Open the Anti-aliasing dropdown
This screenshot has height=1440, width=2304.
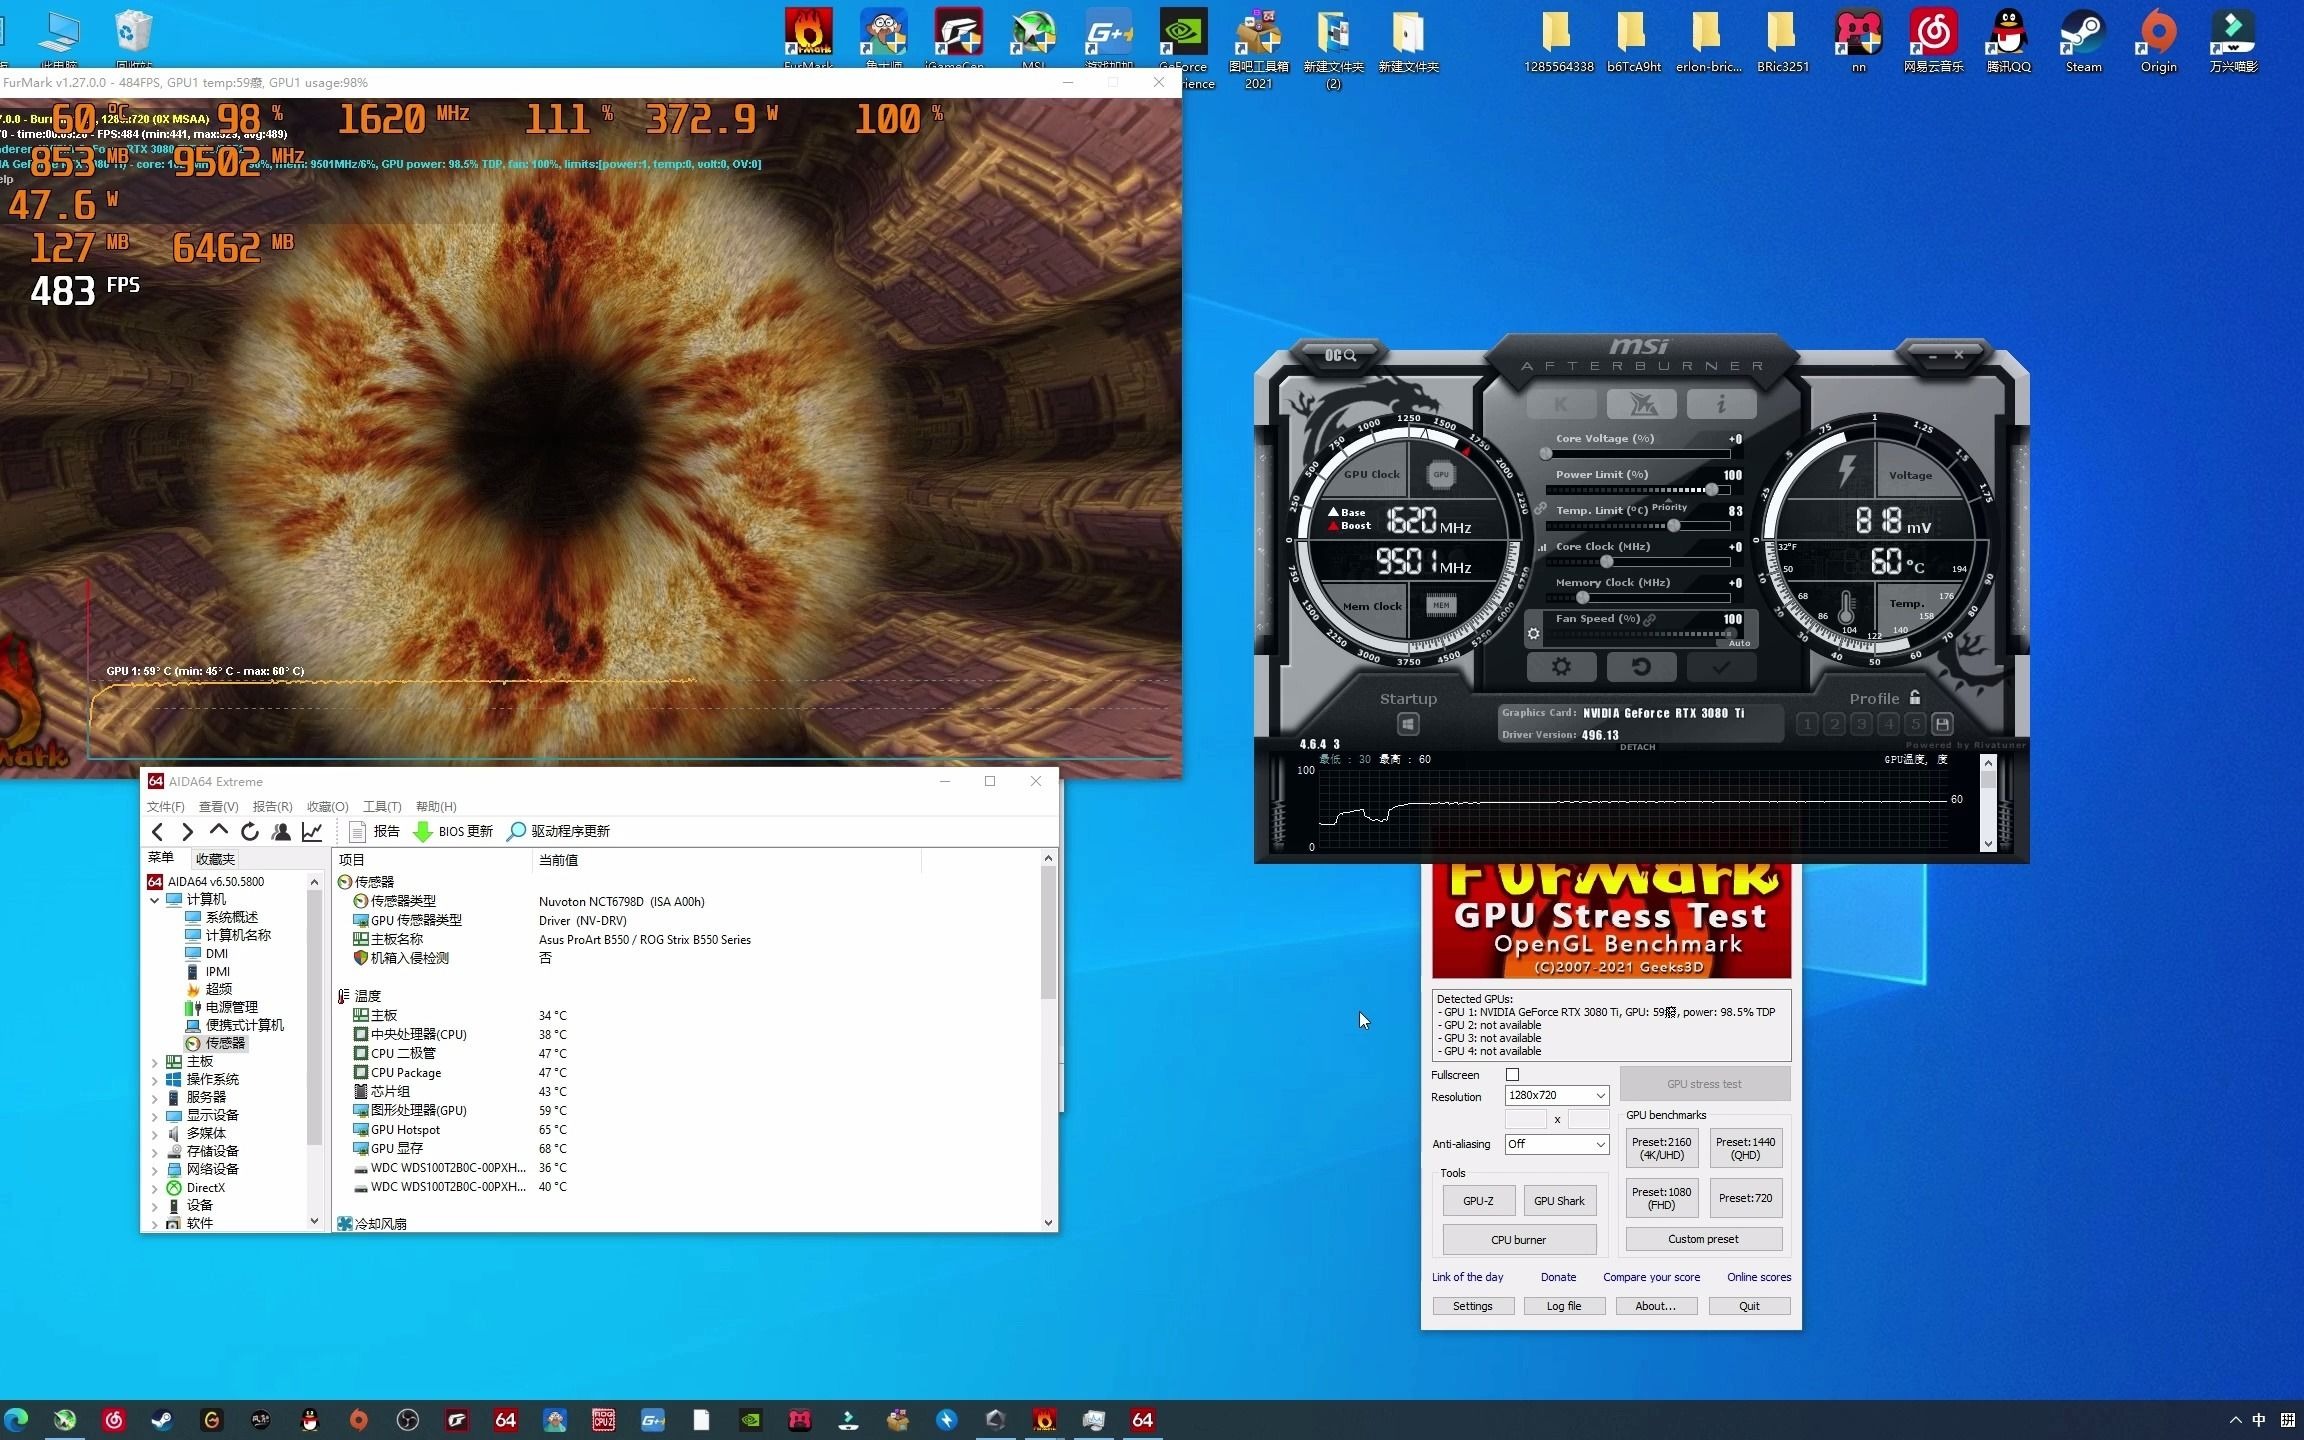(1556, 1144)
